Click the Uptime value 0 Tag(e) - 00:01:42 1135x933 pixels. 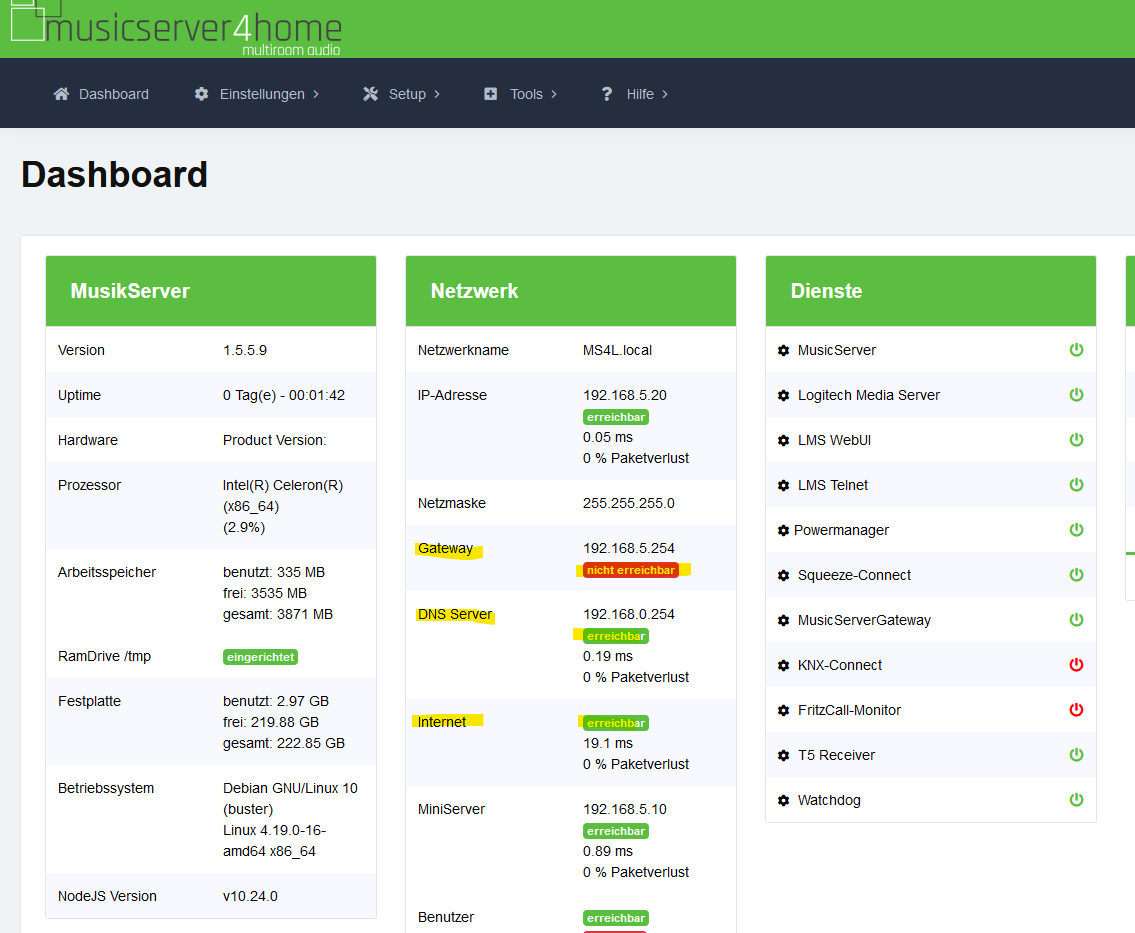(x=284, y=395)
